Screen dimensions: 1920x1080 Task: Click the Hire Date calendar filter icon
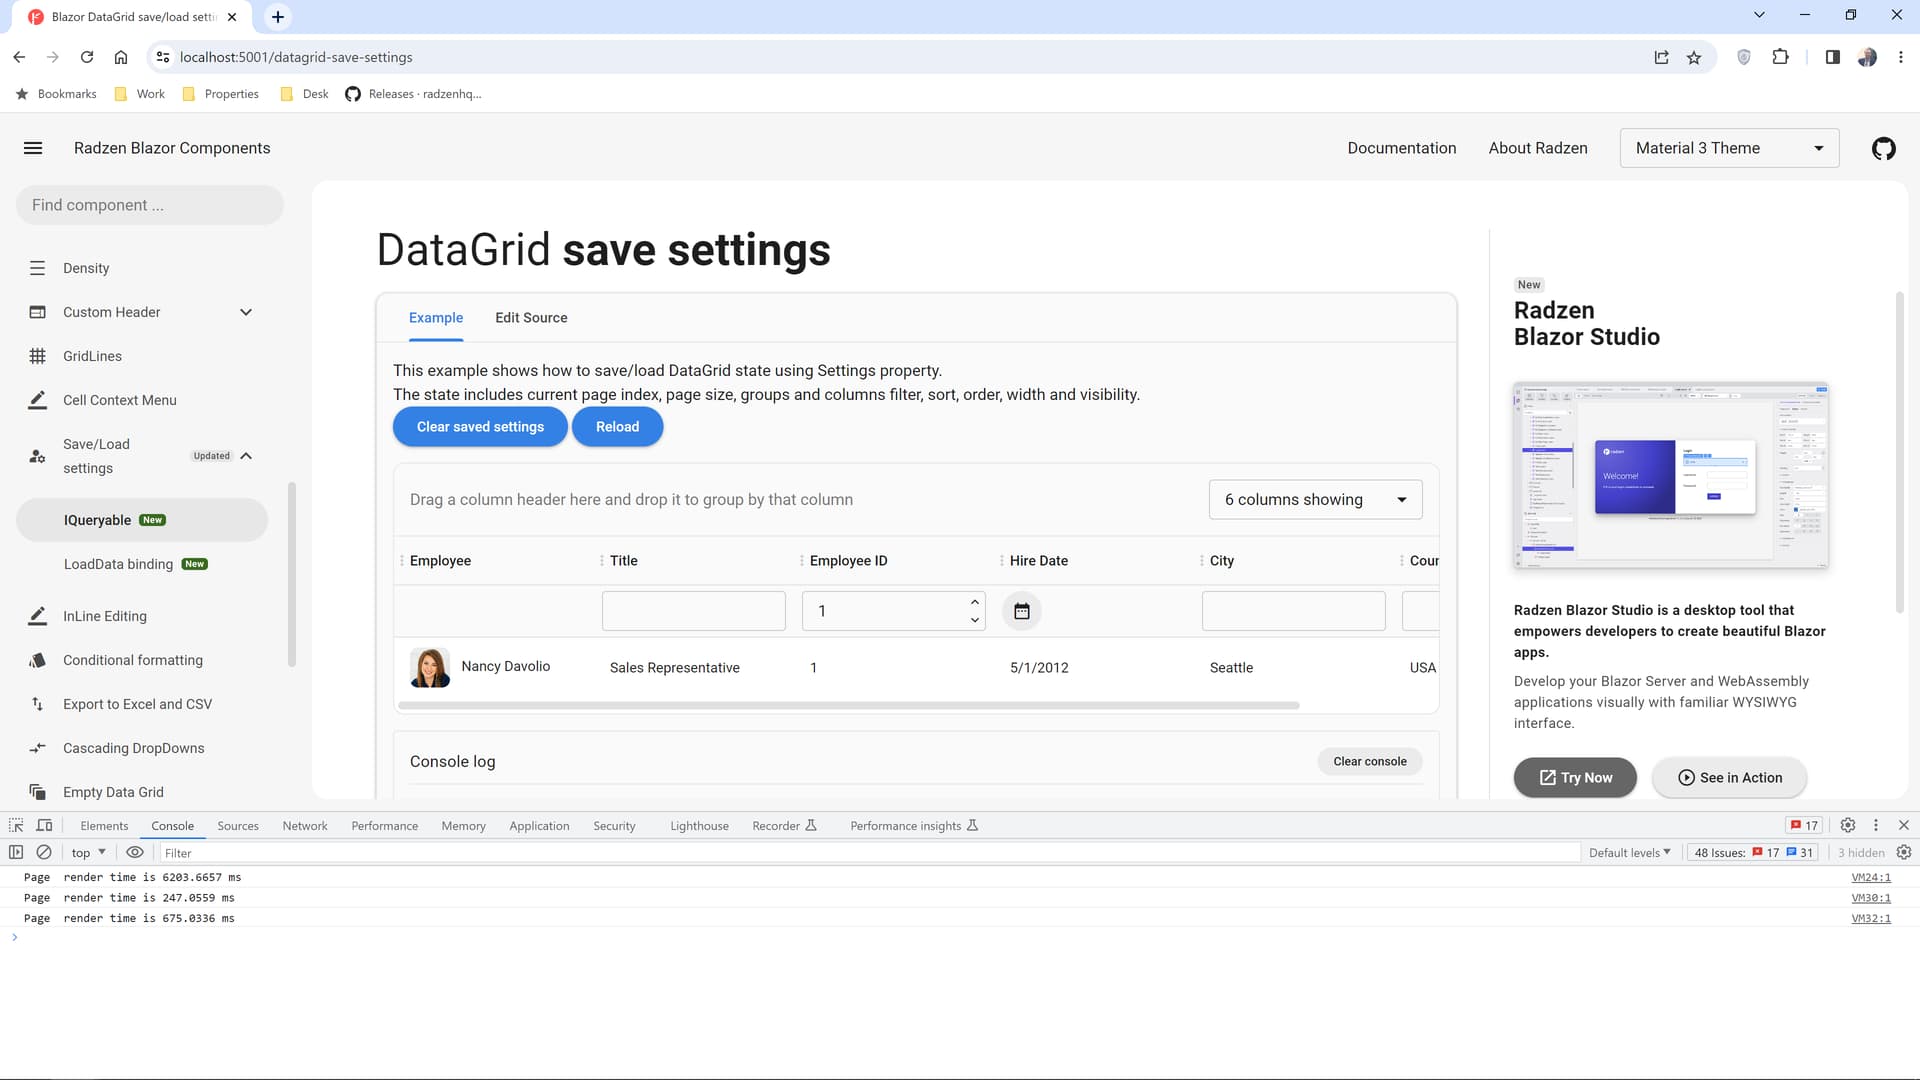[x=1021, y=611]
